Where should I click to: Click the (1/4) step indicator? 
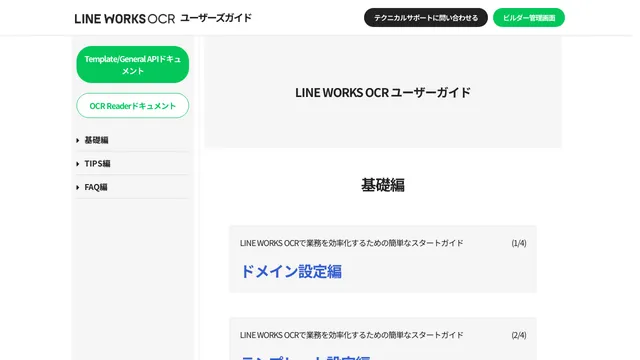click(x=519, y=243)
